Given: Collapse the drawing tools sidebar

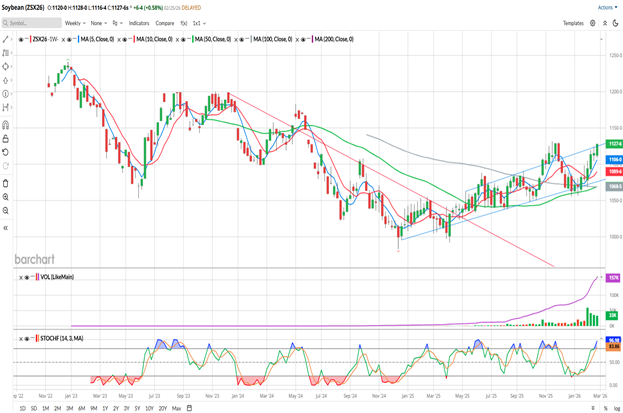Looking at the screenshot, I should point(5,228).
